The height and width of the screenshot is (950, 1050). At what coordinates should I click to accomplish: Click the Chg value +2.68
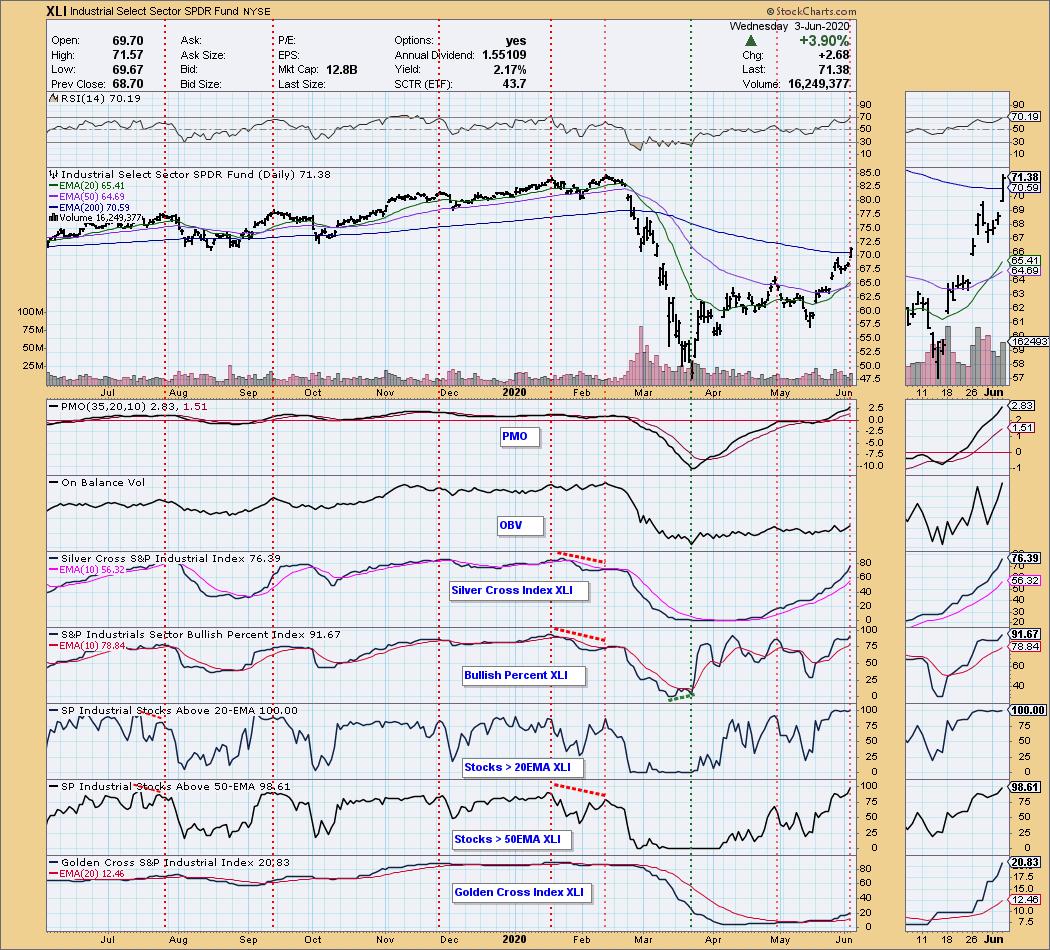834,56
